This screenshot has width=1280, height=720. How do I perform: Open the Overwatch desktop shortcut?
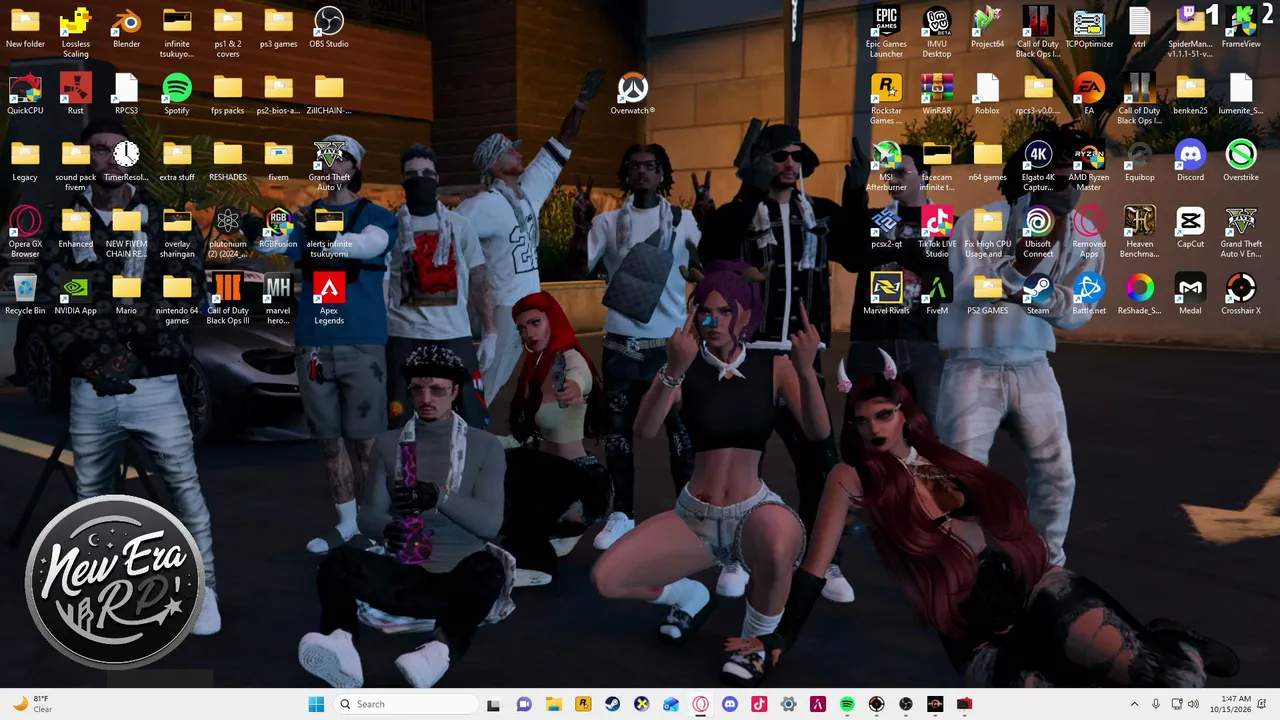tap(632, 94)
